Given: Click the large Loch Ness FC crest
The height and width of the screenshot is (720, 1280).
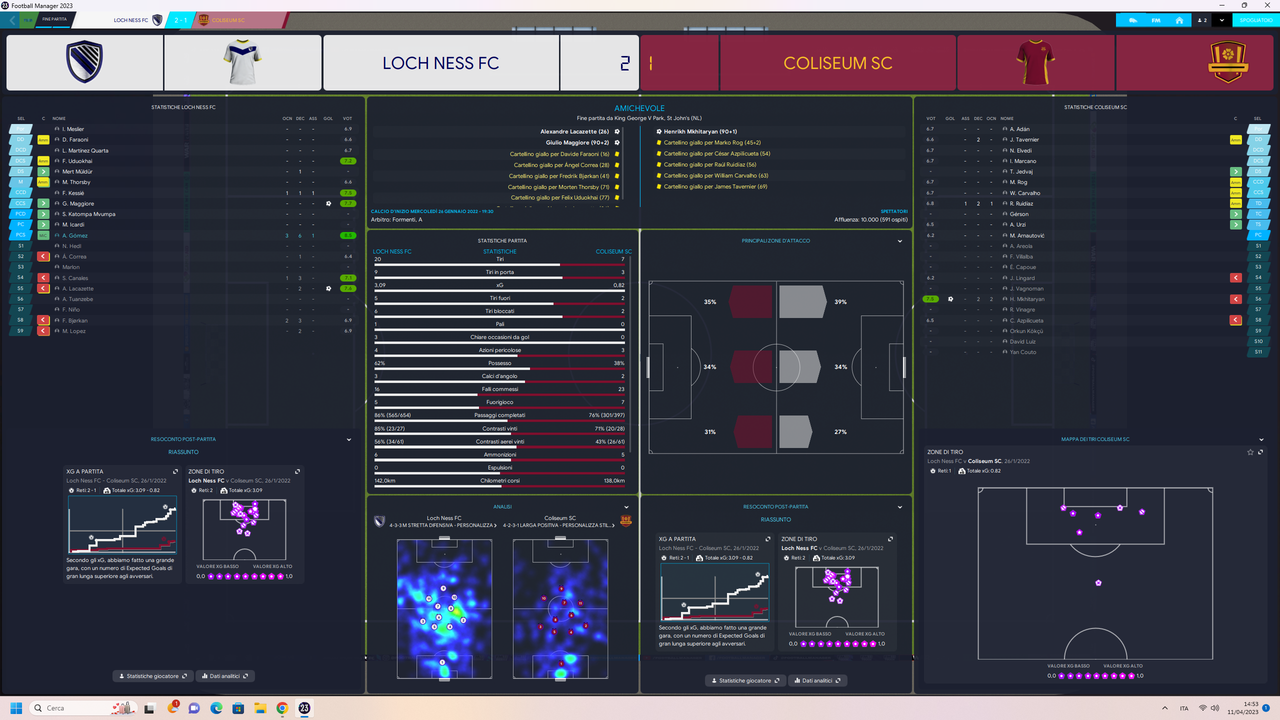Looking at the screenshot, I should pos(83,63).
